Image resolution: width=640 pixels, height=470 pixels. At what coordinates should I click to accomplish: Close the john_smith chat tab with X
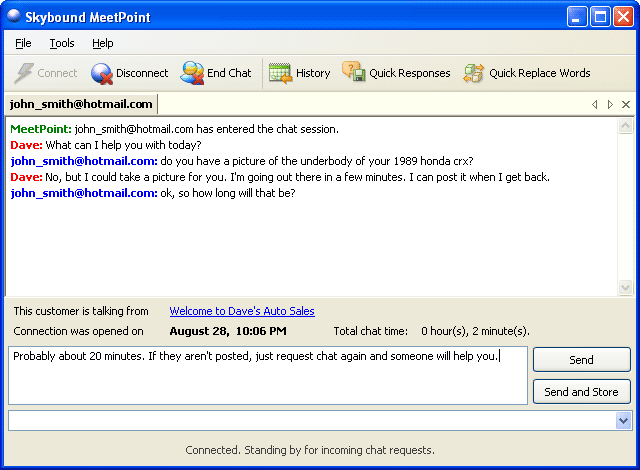[x=626, y=104]
